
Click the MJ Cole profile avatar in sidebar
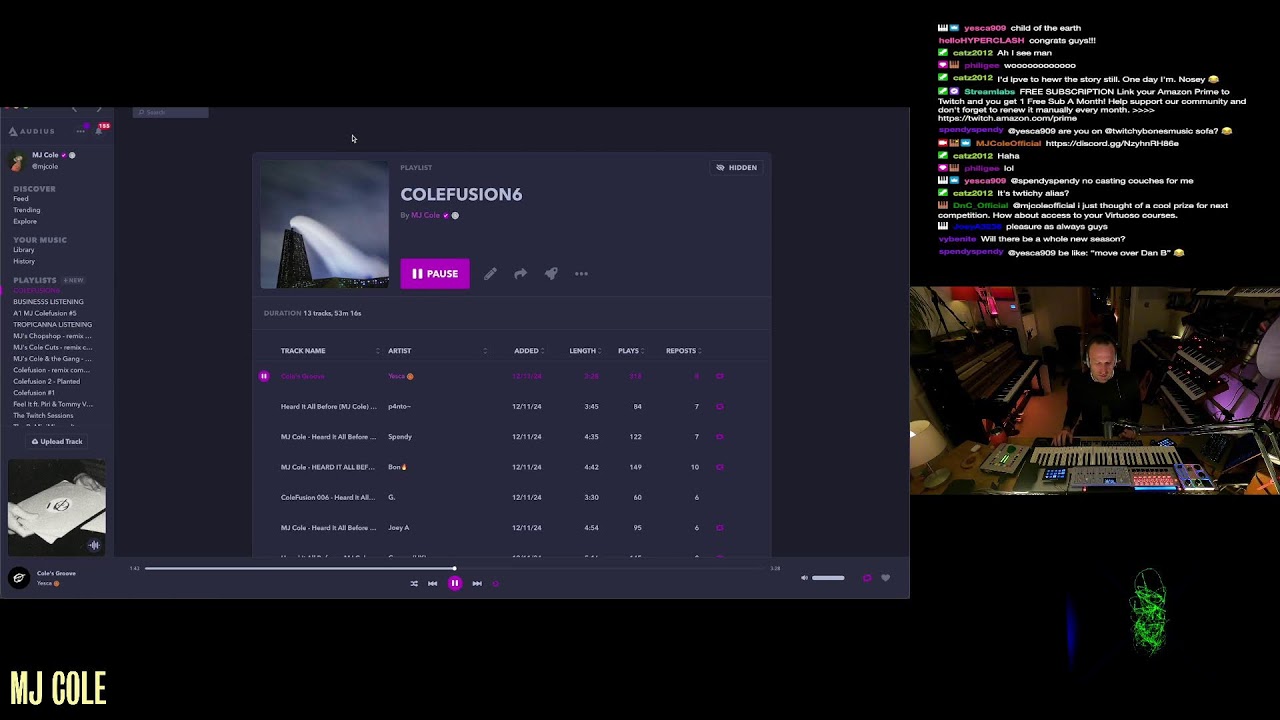pyautogui.click(x=17, y=160)
